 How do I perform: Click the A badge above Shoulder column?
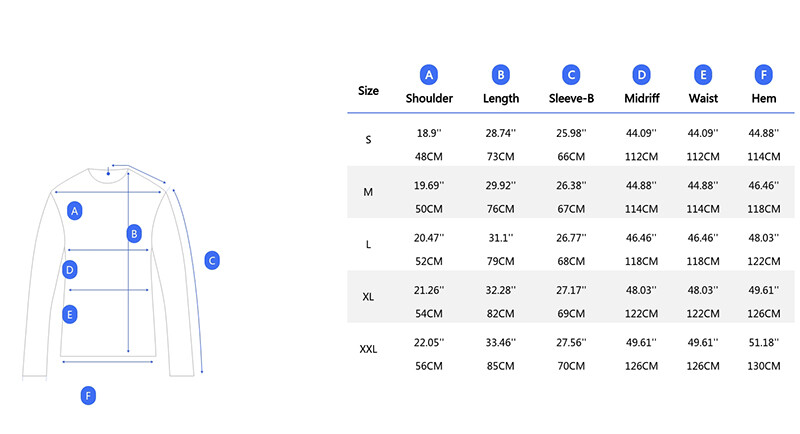[429, 74]
